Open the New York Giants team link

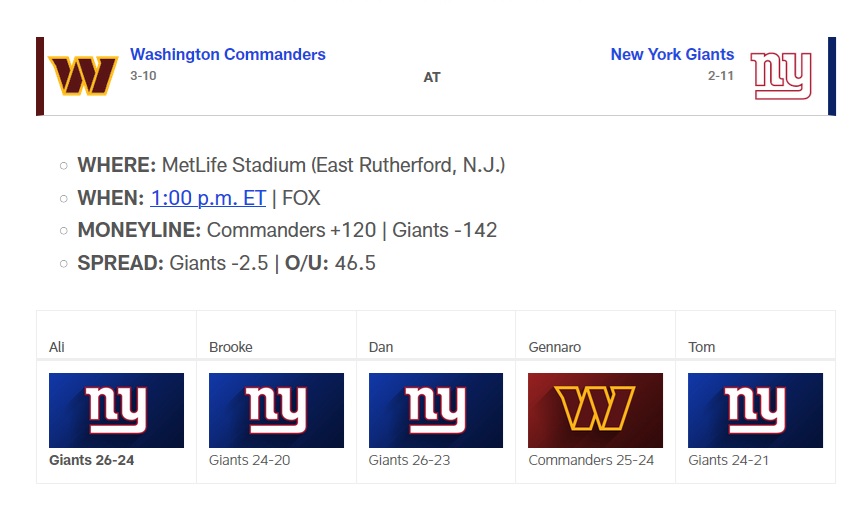tap(672, 54)
